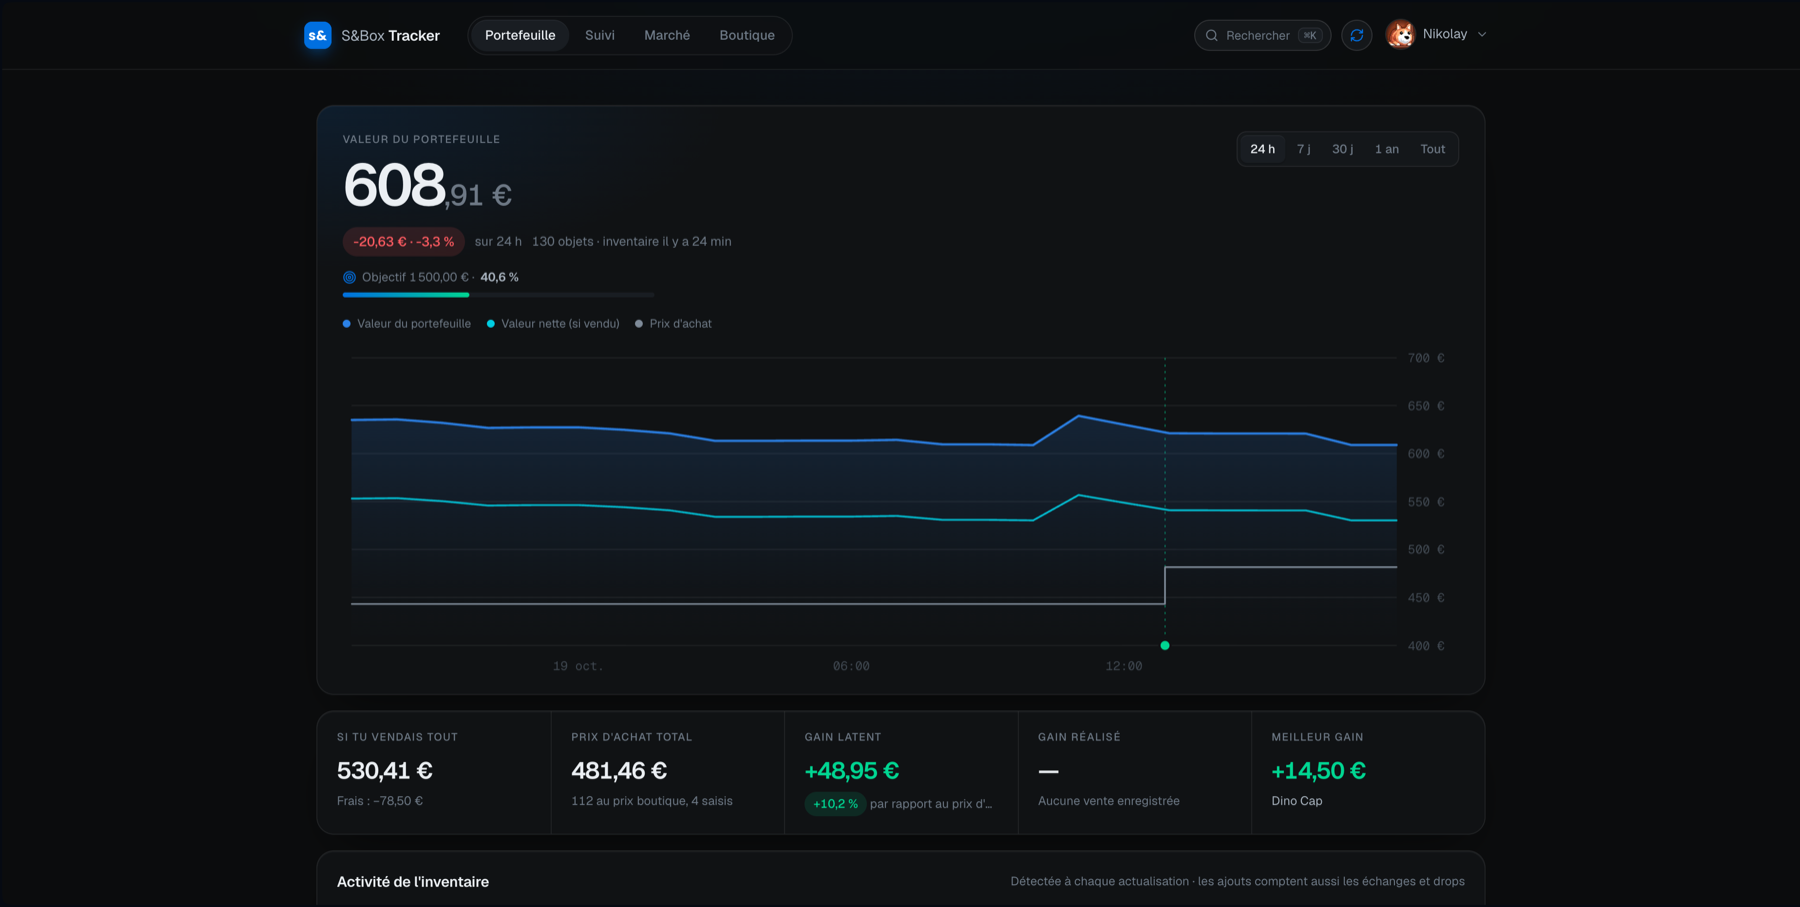Refresh inventory with the sync icon
Screen dimensions: 1800x907
point(1357,35)
